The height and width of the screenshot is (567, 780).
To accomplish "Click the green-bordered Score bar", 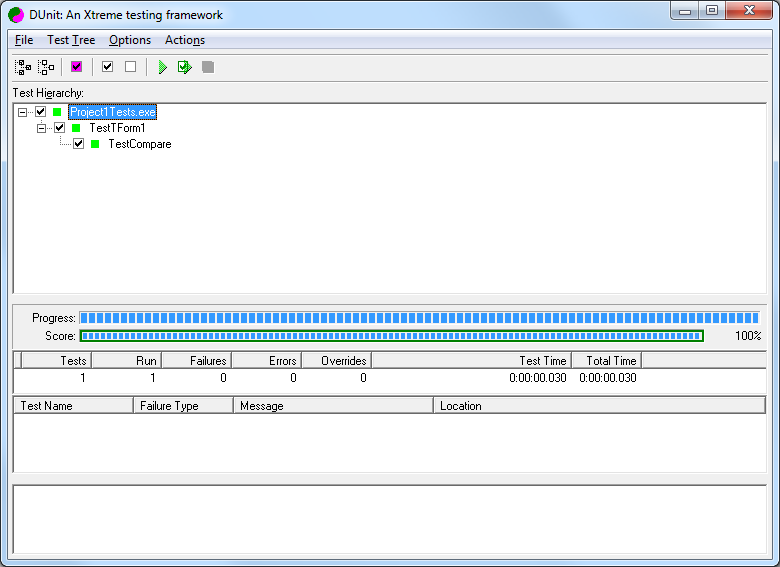I will (x=391, y=336).
